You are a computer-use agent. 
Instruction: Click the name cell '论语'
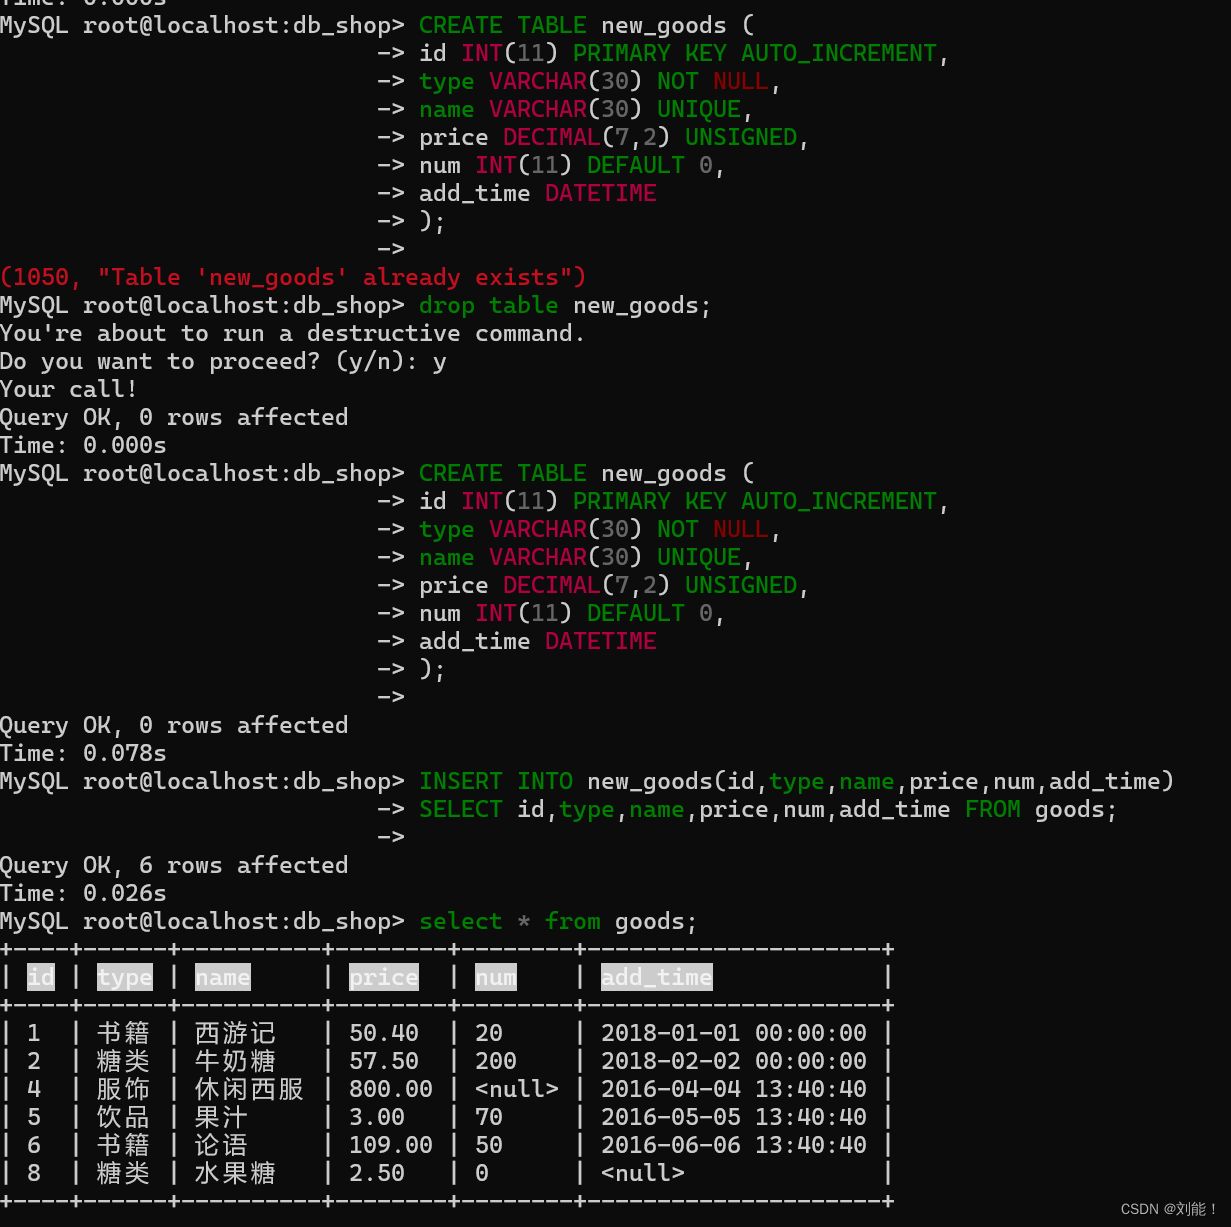pos(221,1145)
